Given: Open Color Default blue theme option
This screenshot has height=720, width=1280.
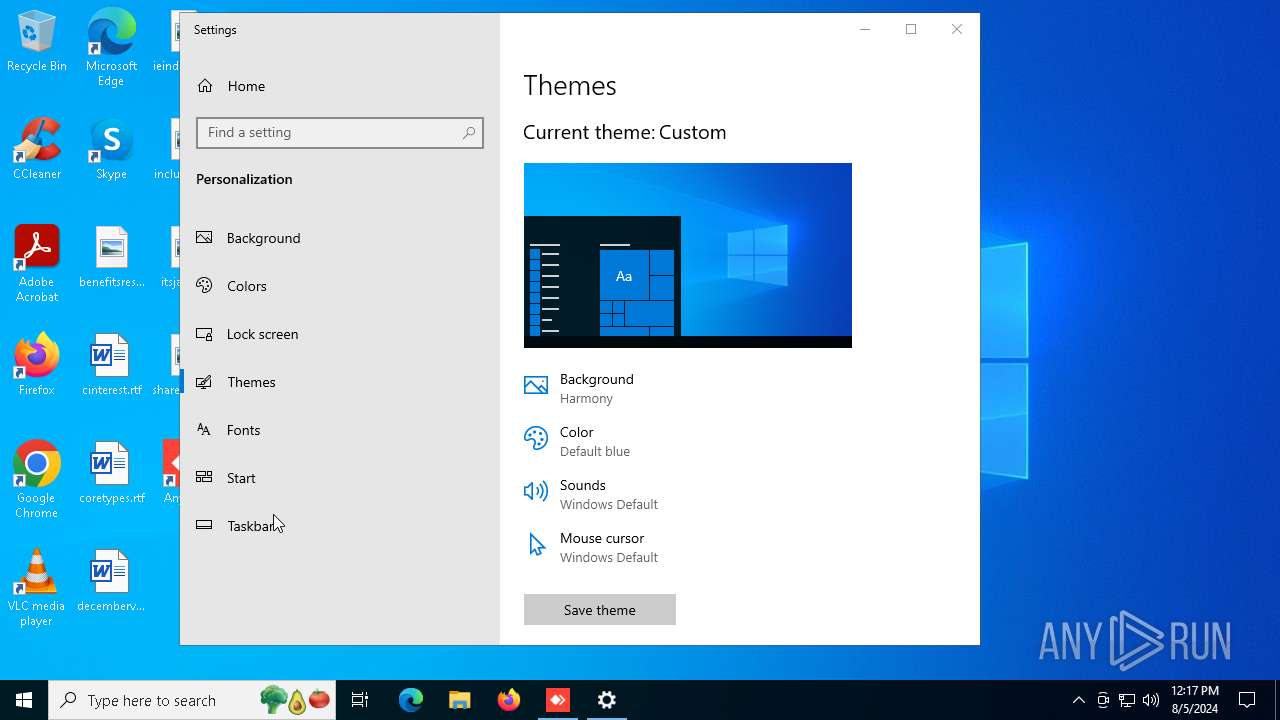Looking at the screenshot, I should pyautogui.click(x=595, y=441).
